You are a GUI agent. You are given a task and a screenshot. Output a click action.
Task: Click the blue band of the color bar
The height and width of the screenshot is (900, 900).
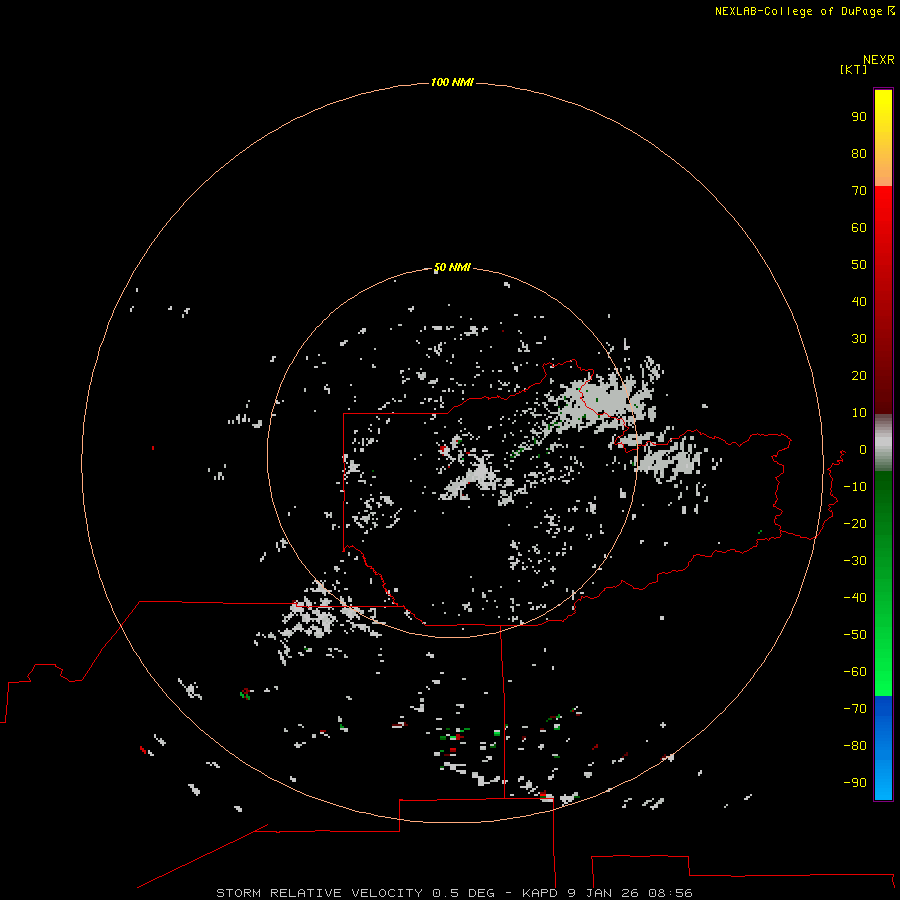click(x=883, y=748)
